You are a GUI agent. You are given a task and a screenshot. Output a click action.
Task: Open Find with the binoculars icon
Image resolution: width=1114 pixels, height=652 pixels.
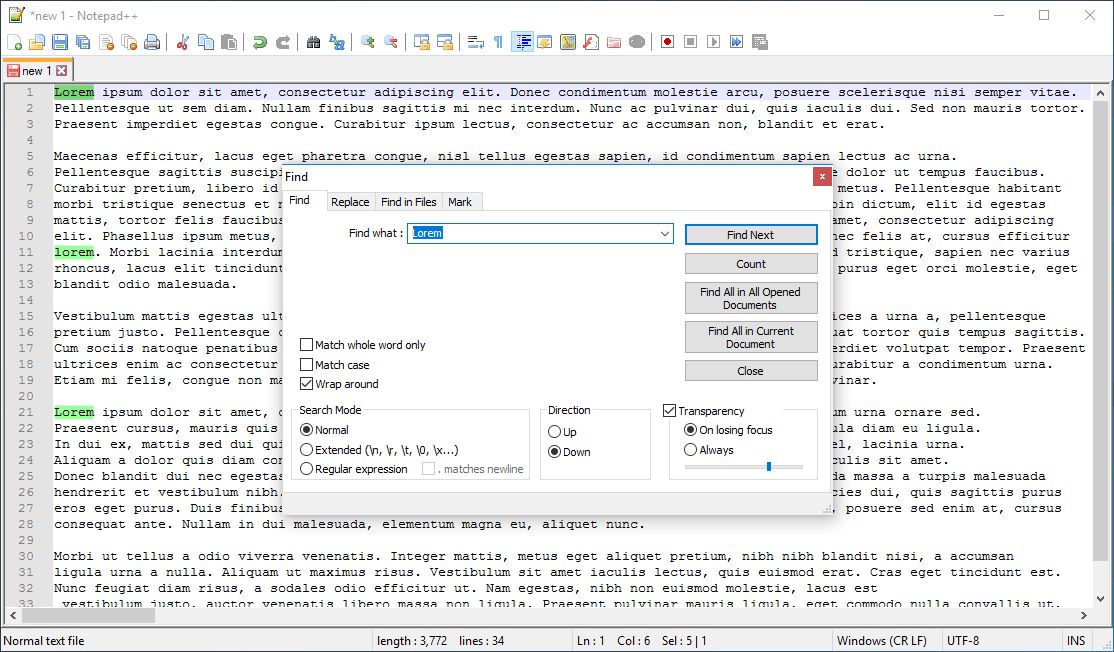(313, 43)
